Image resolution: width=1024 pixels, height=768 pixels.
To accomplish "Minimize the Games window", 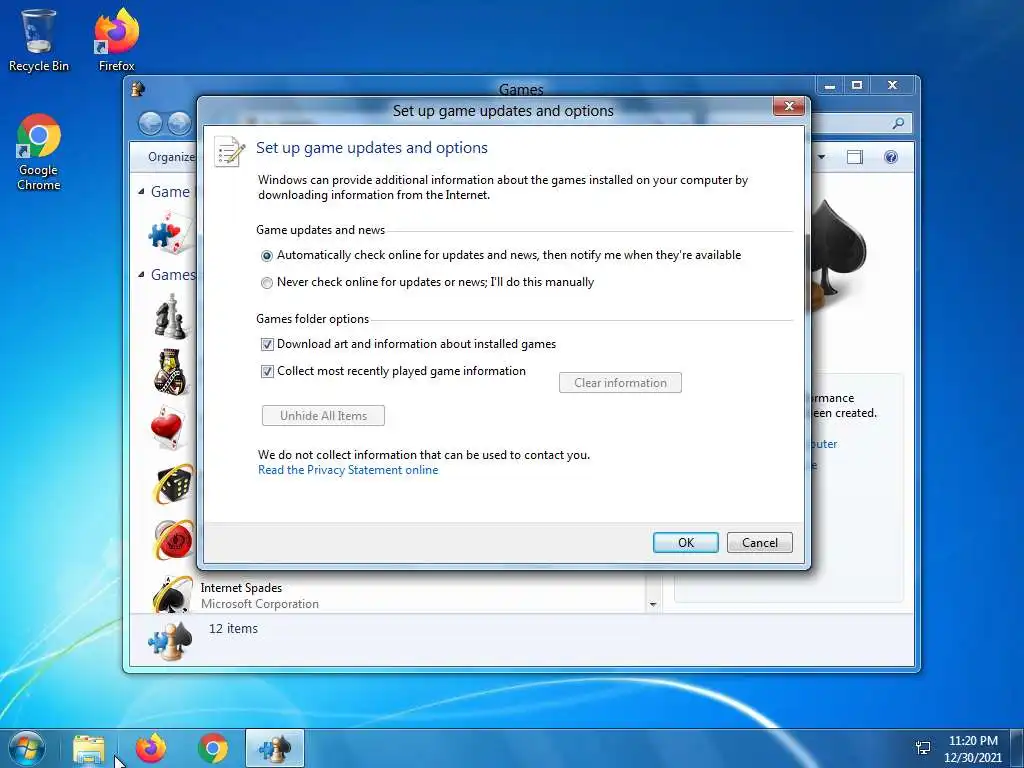I will 830,86.
